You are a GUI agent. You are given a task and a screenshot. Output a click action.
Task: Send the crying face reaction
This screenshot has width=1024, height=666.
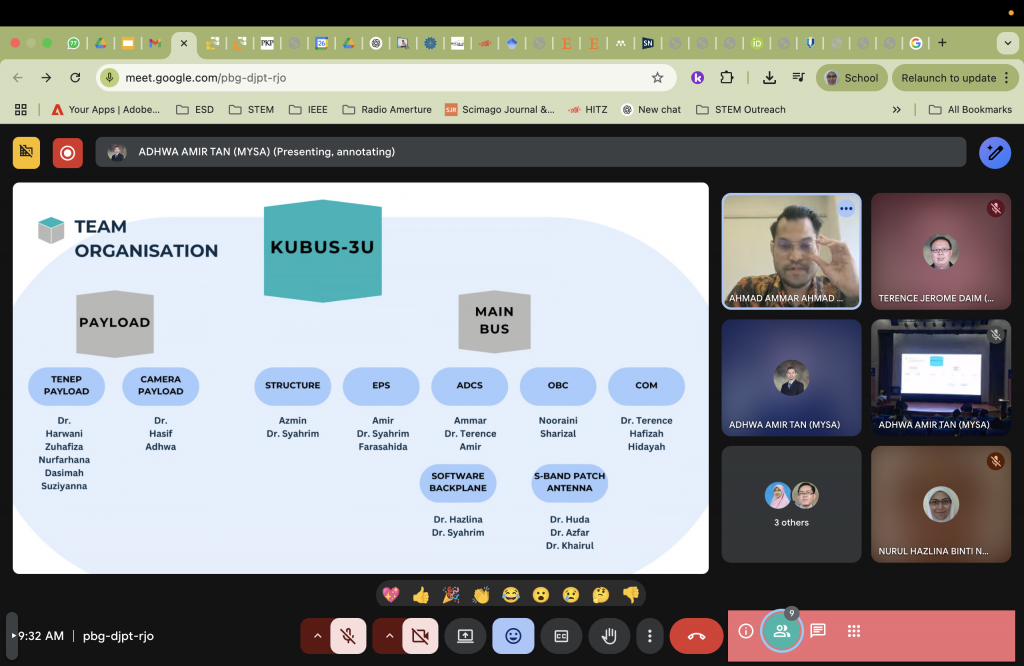click(571, 594)
